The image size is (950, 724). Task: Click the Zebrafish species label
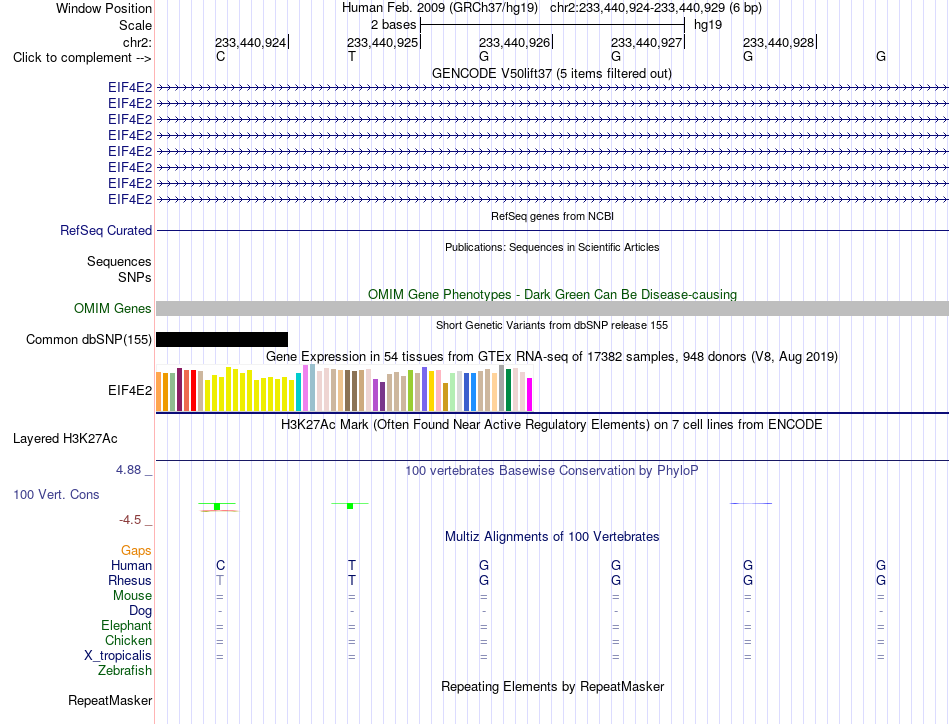(x=125, y=670)
